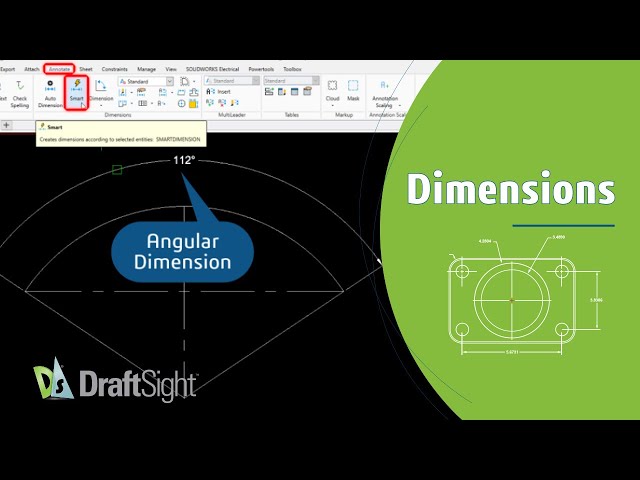Click the MultiLeader icon with green plus
Viewport: 640px width, 480px height.
coord(210,102)
